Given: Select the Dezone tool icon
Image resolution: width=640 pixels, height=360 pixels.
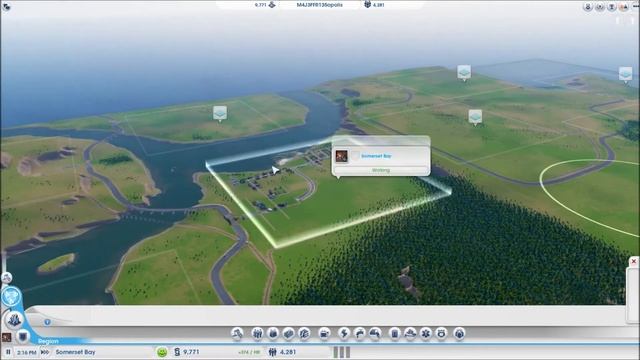Looking at the screenshot, I should (304, 333).
